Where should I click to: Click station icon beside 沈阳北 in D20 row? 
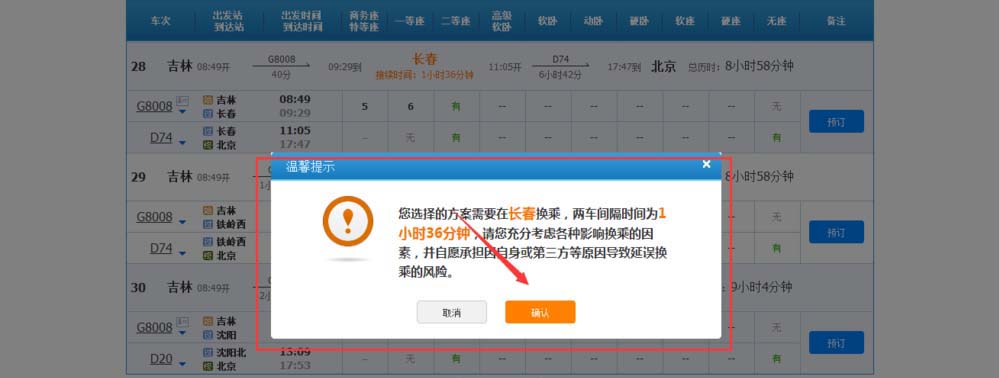click(x=208, y=352)
